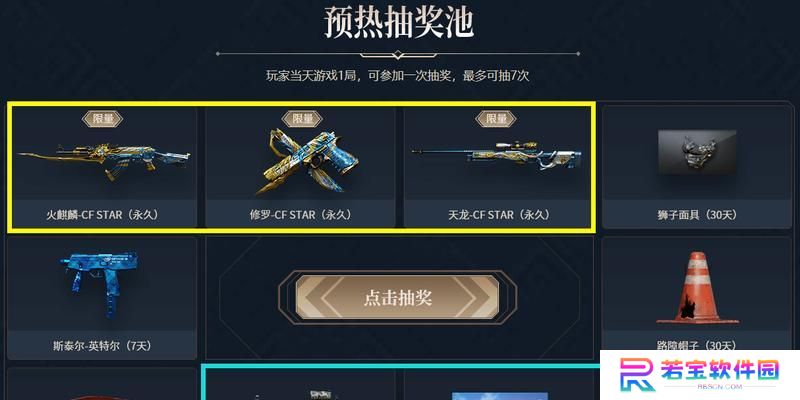The image size is (800, 400).
Task: Open the 若宝软件园 watermark text link
Action: 720,371
